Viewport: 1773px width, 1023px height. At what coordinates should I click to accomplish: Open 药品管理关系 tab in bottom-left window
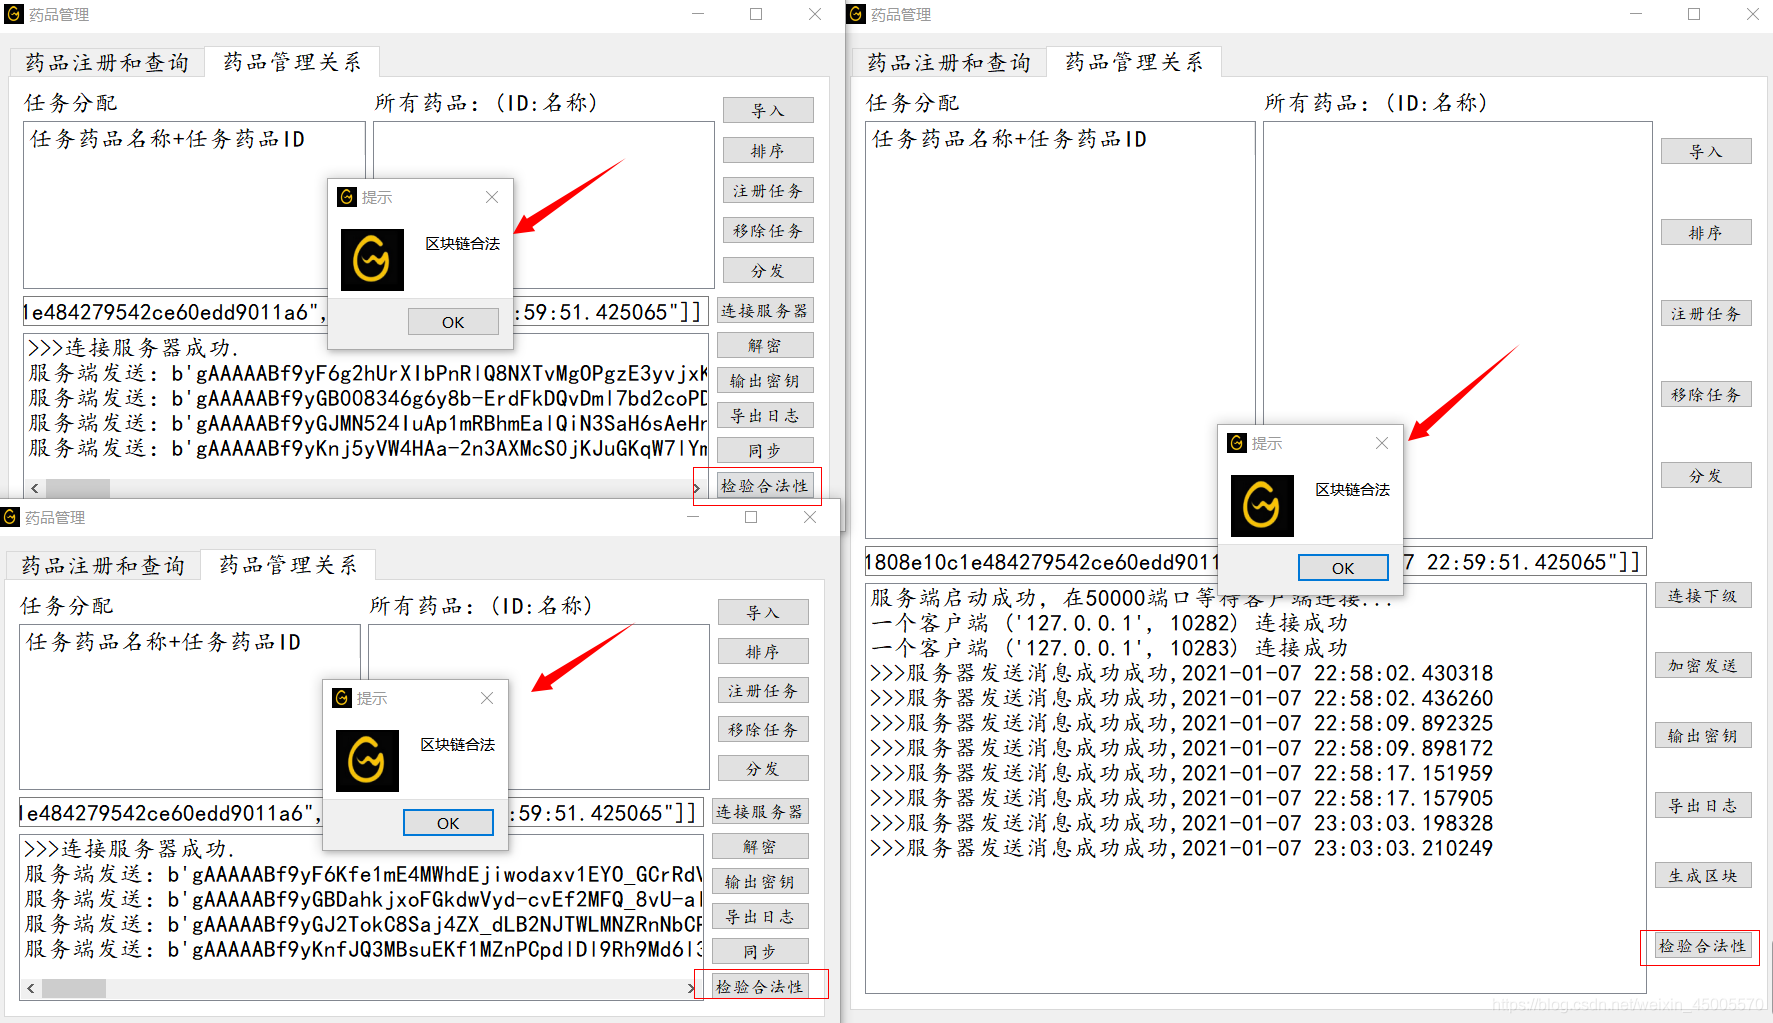[x=288, y=564]
